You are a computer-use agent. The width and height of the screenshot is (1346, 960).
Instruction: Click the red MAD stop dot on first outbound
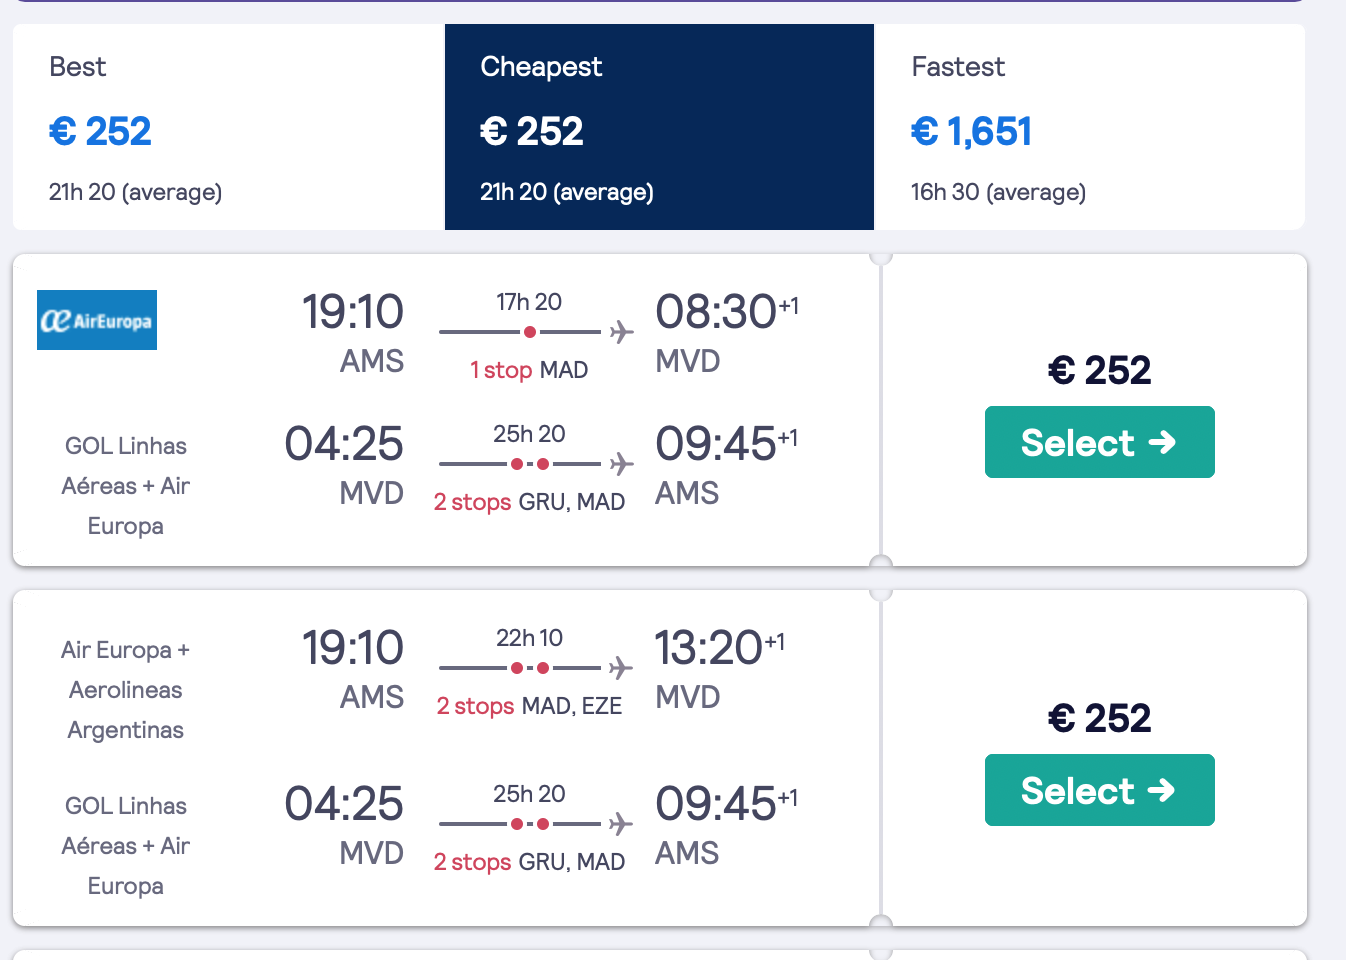tap(530, 332)
